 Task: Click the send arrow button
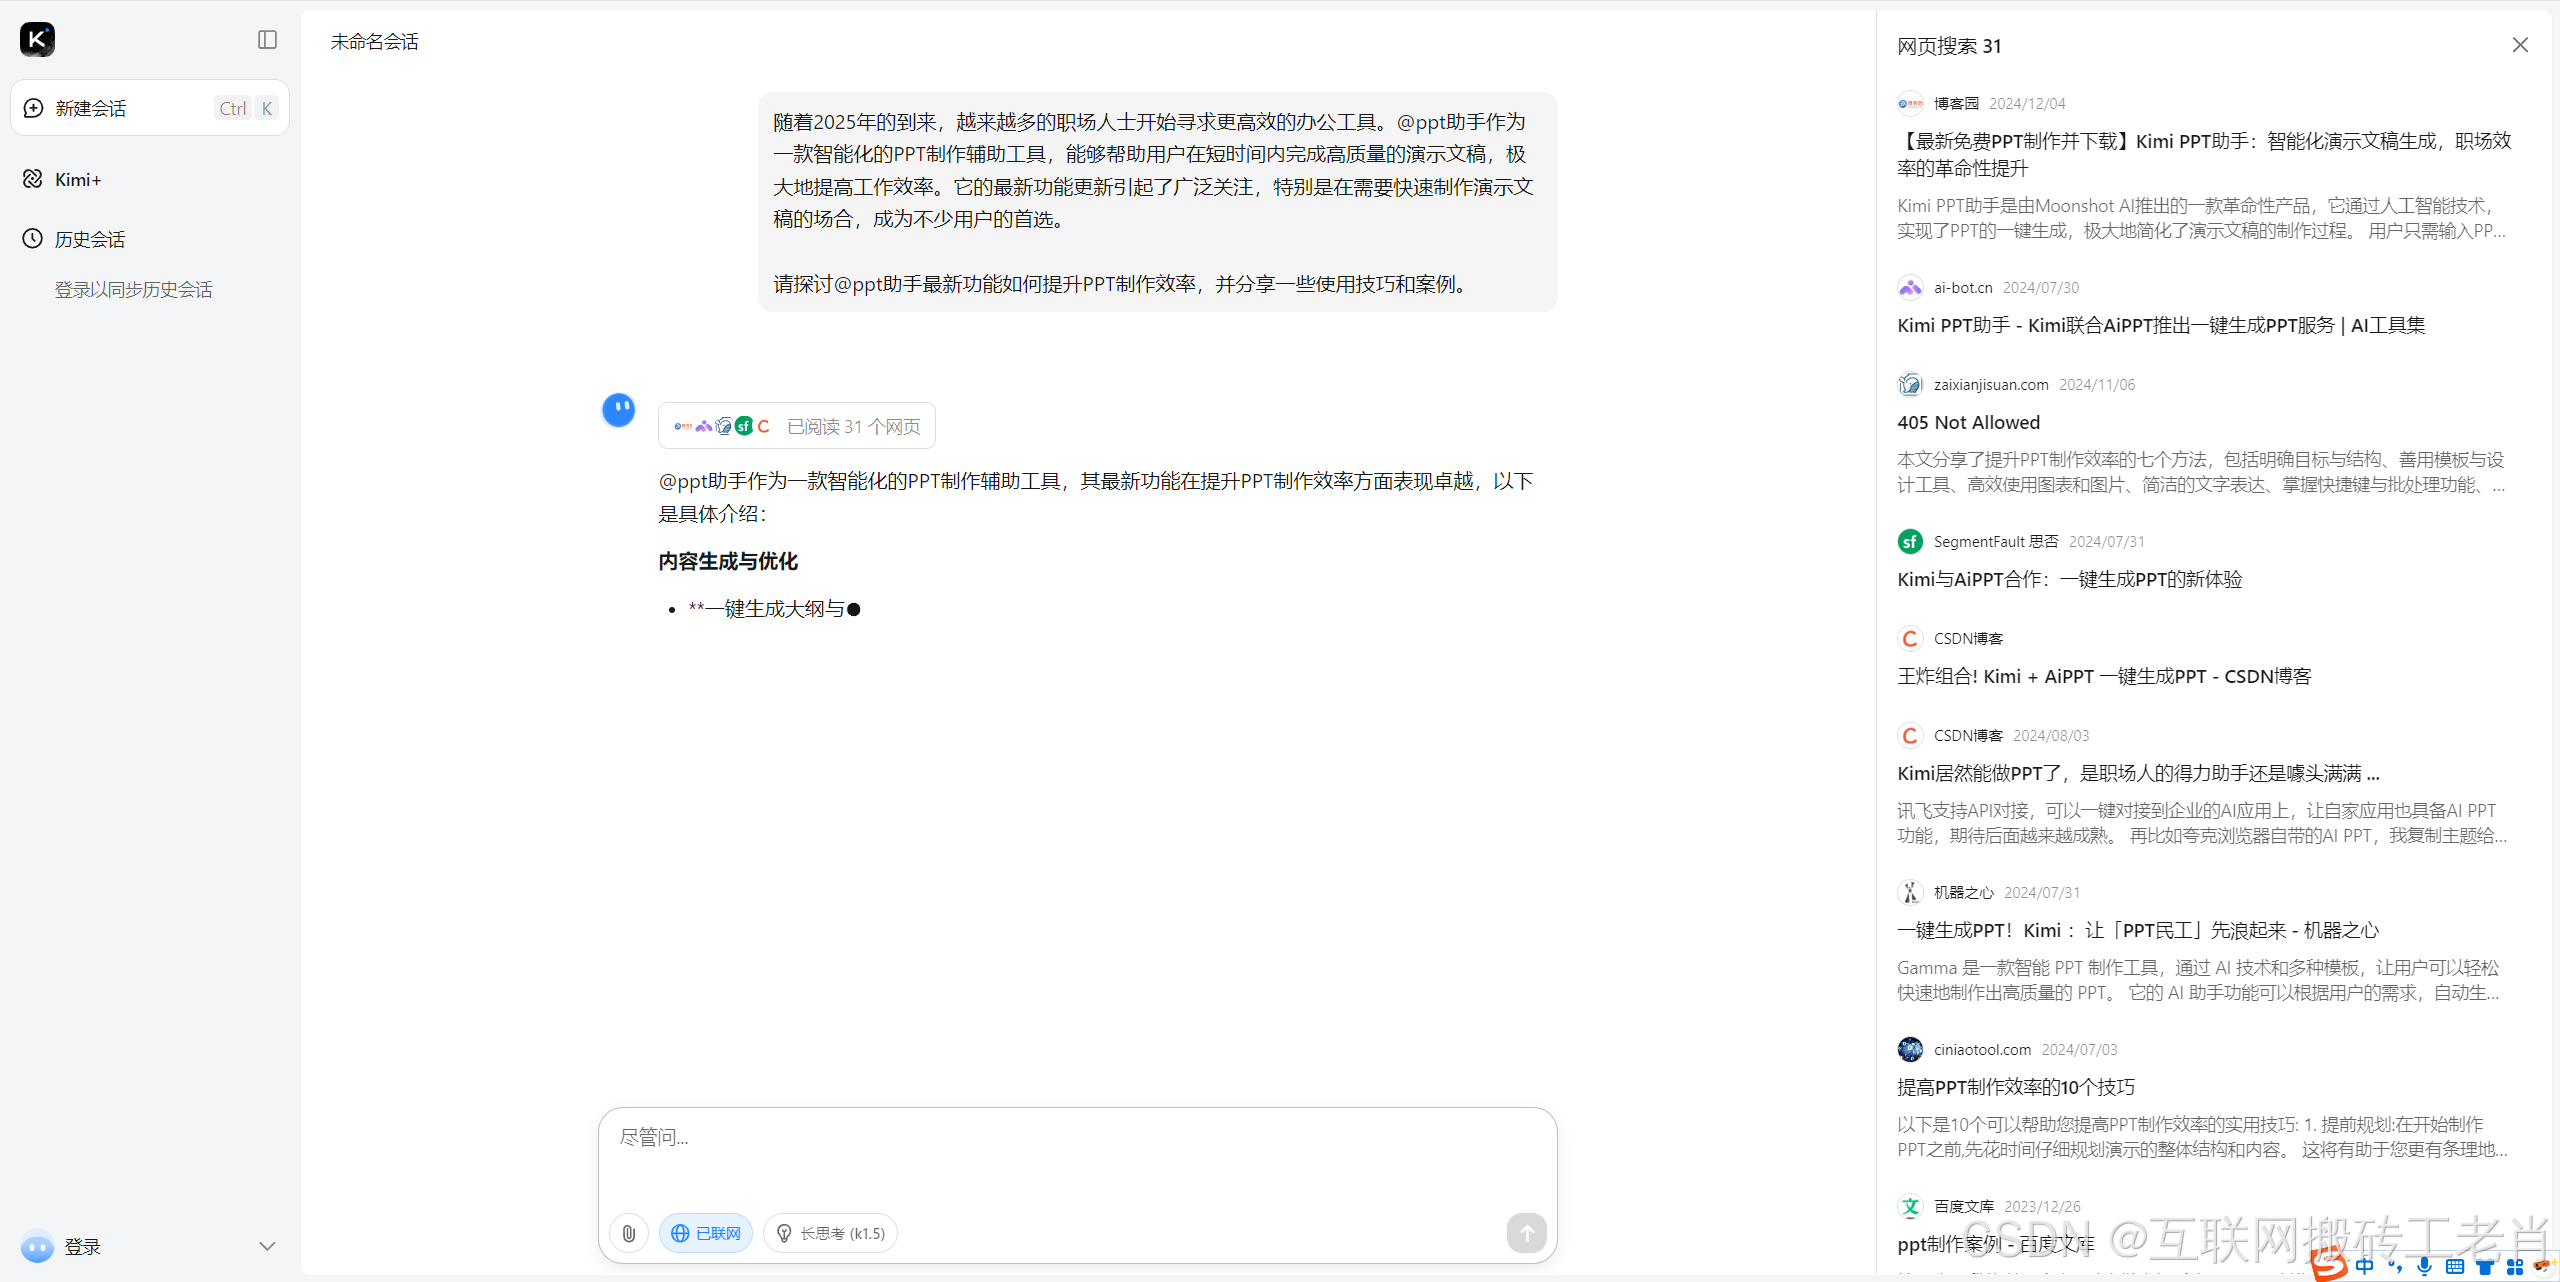[x=1526, y=1233]
